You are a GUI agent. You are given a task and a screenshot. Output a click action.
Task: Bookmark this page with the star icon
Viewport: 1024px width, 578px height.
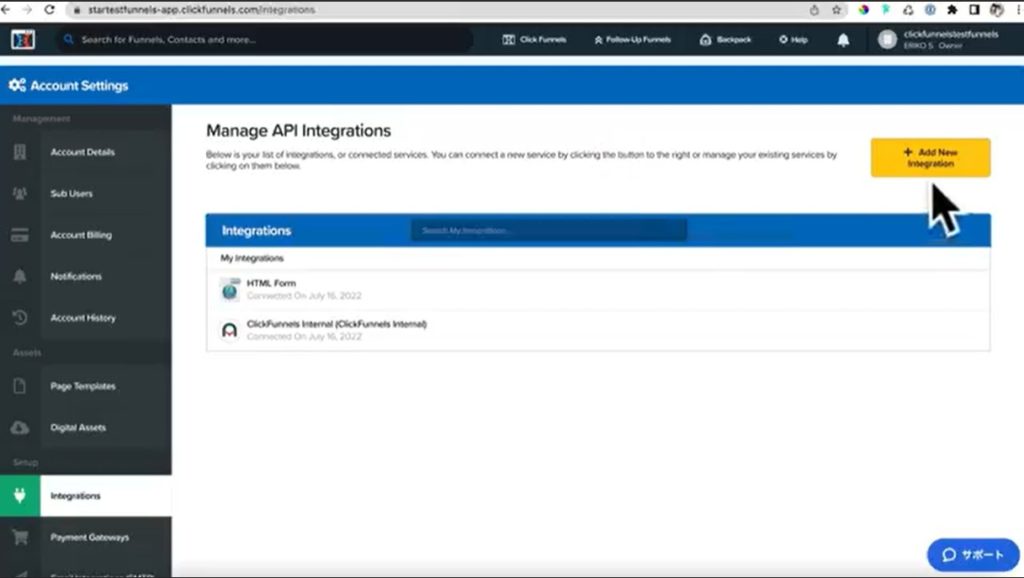(x=836, y=10)
